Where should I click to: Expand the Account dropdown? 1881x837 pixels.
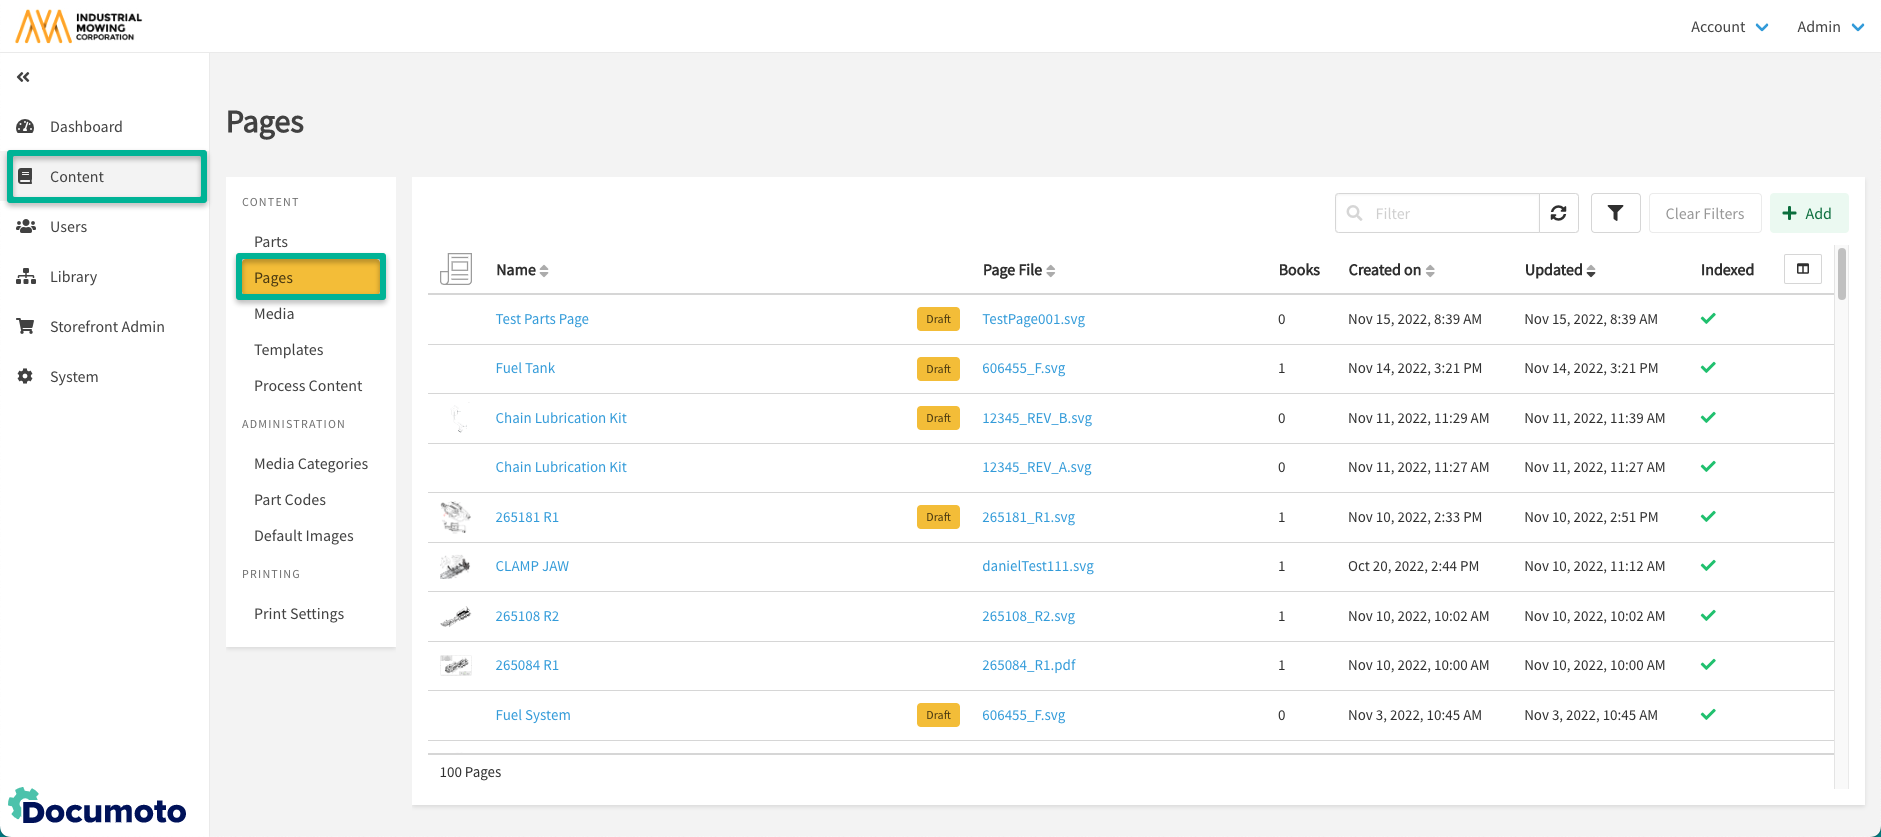[x=1729, y=27]
